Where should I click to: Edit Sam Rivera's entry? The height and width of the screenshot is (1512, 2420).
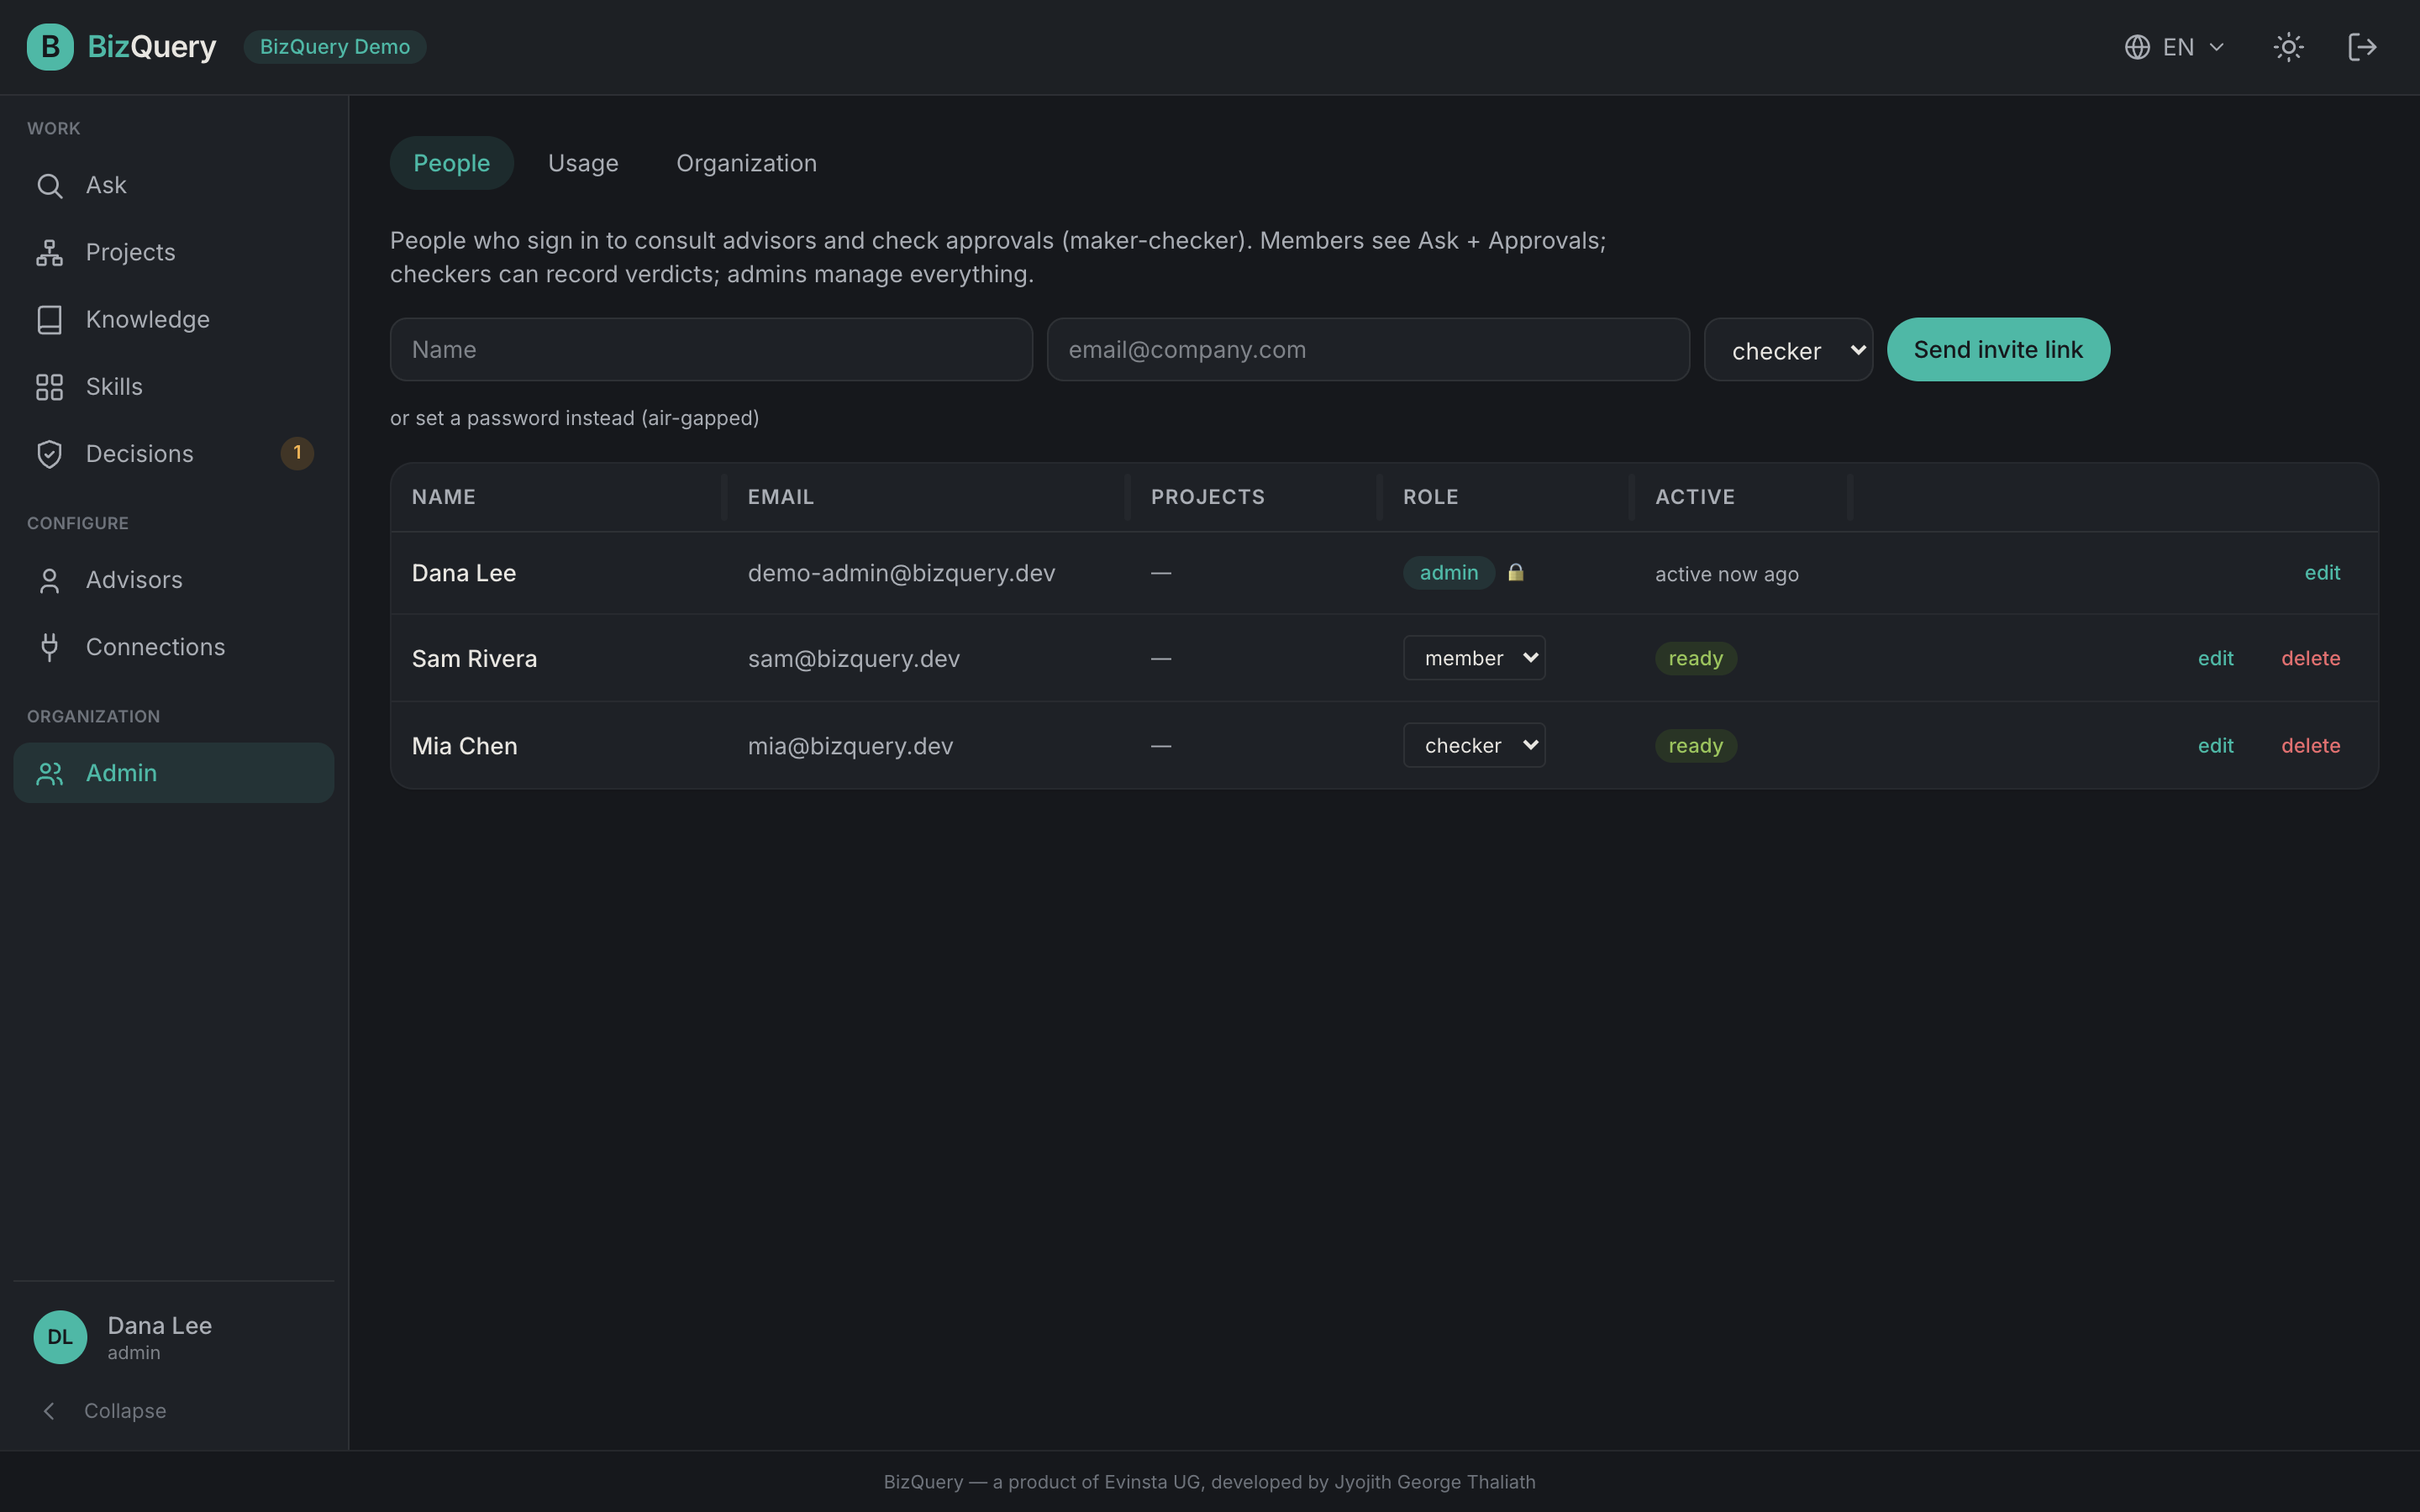point(2215,659)
